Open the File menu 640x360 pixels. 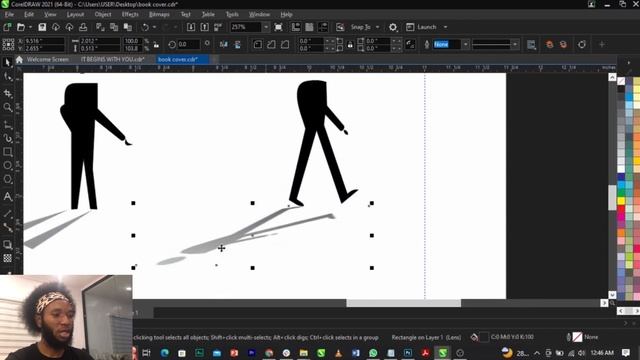pos(9,14)
